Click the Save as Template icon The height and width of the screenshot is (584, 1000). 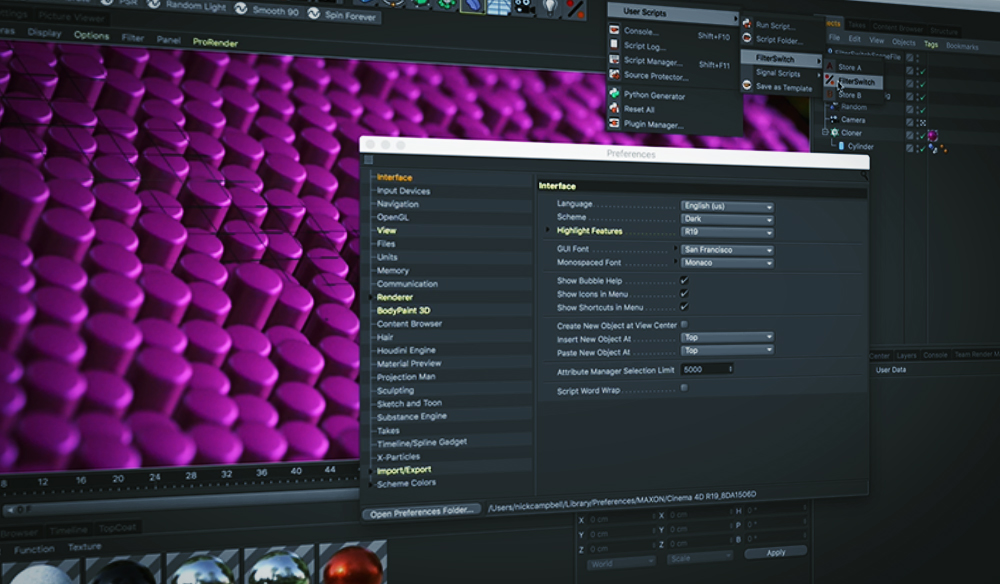pyautogui.click(x=747, y=85)
